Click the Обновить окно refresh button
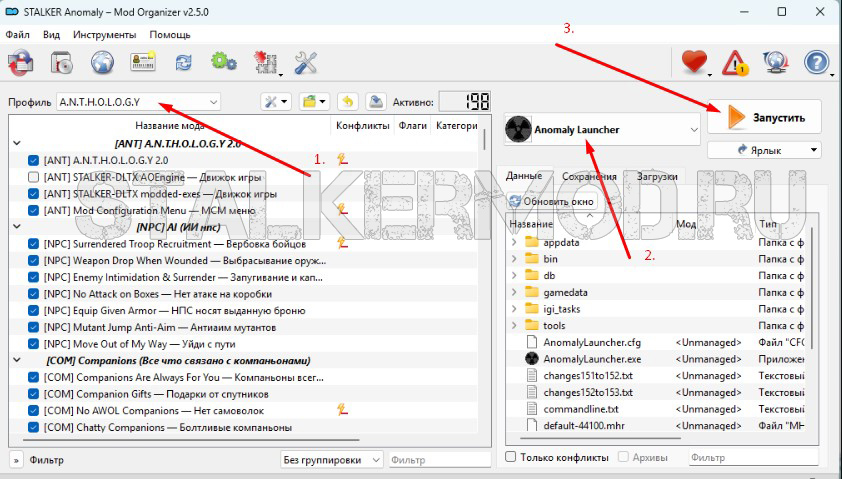 (551, 201)
